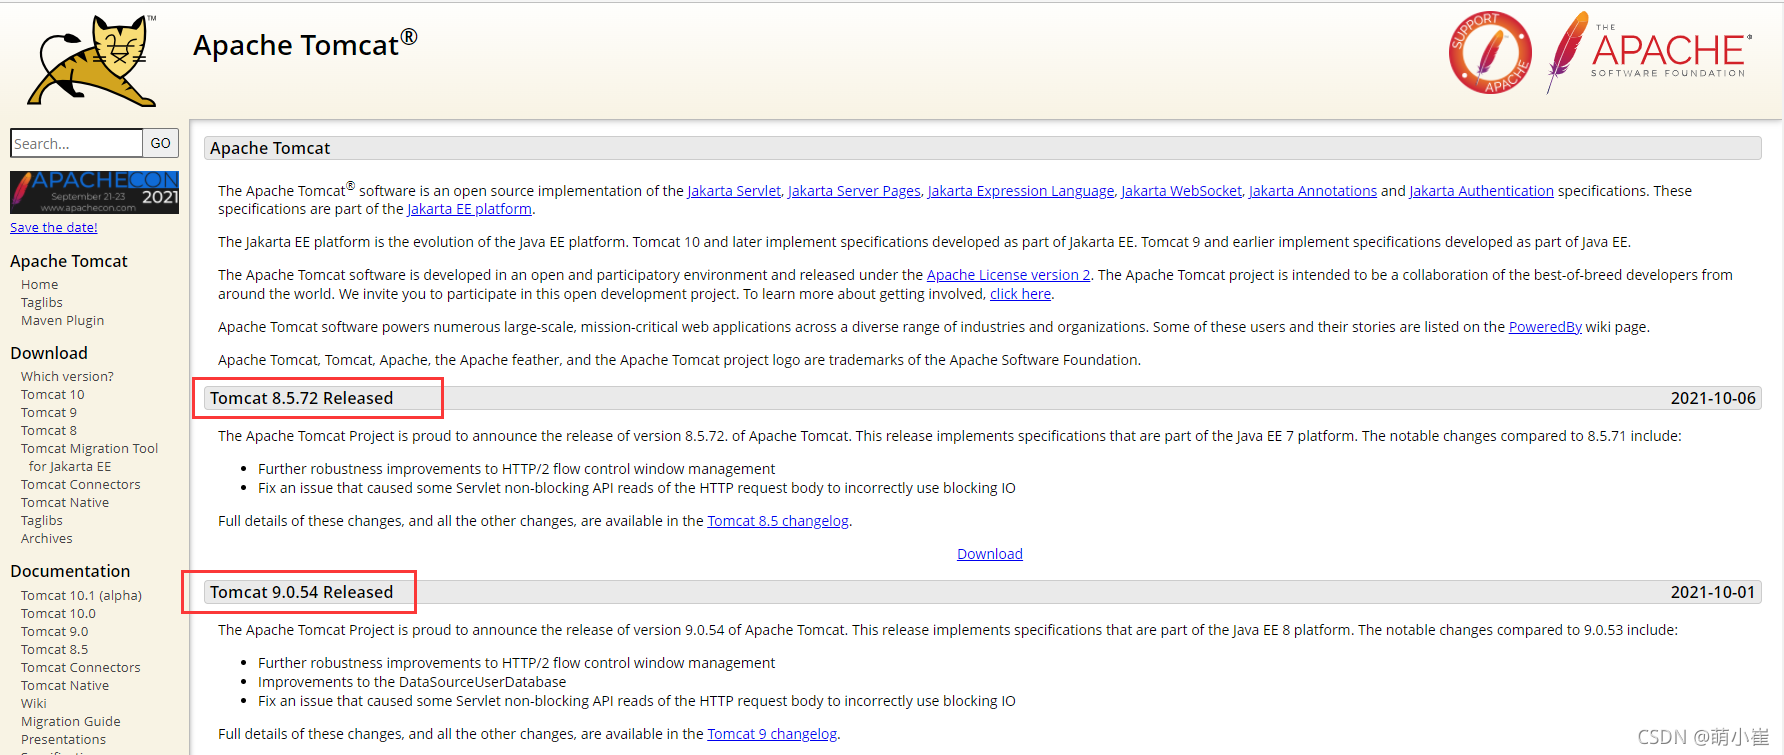Follow the Jakarta Authentication link
Image resolution: width=1784 pixels, height=755 pixels.
[x=1481, y=191]
